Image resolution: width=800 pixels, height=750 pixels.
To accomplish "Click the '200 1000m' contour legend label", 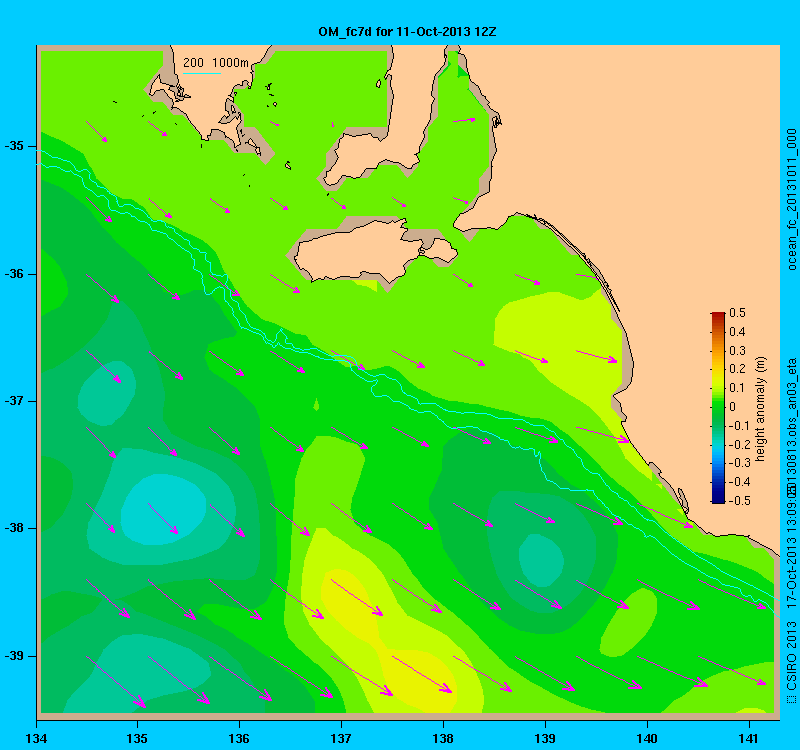I will (x=216, y=63).
